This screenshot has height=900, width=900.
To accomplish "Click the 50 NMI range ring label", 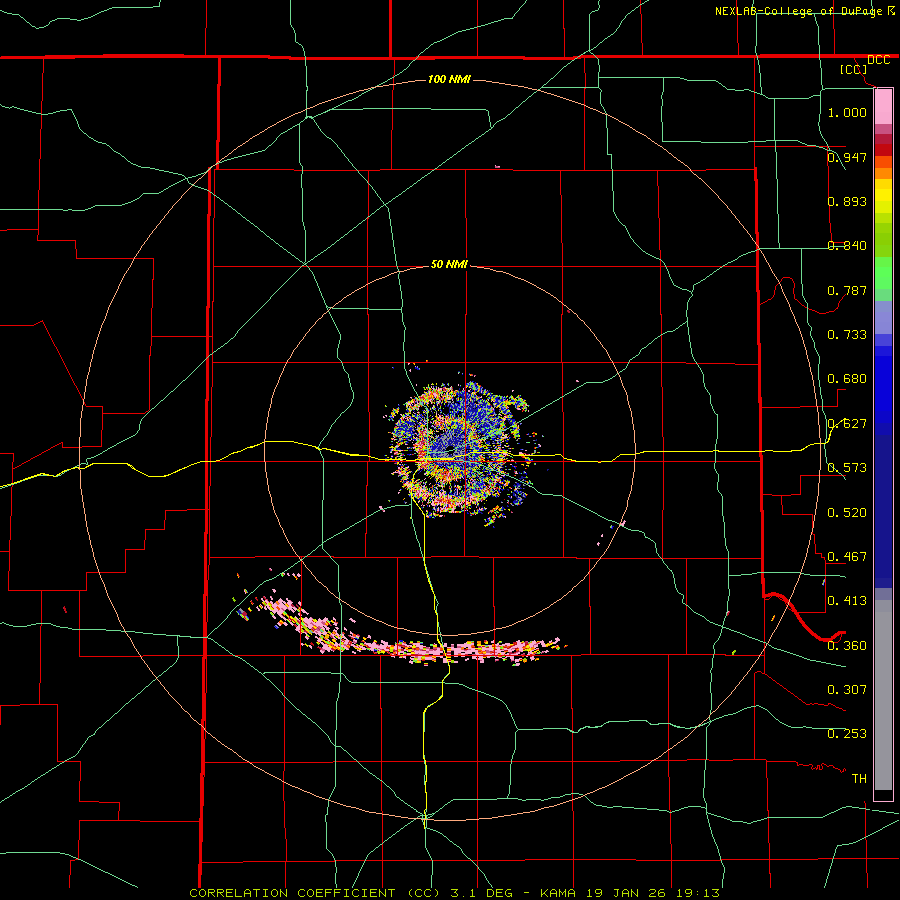I will point(449,264).
